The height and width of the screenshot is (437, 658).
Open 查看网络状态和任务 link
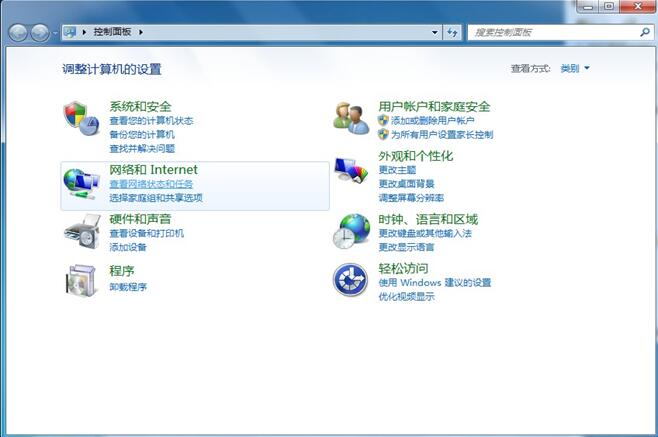point(151,184)
